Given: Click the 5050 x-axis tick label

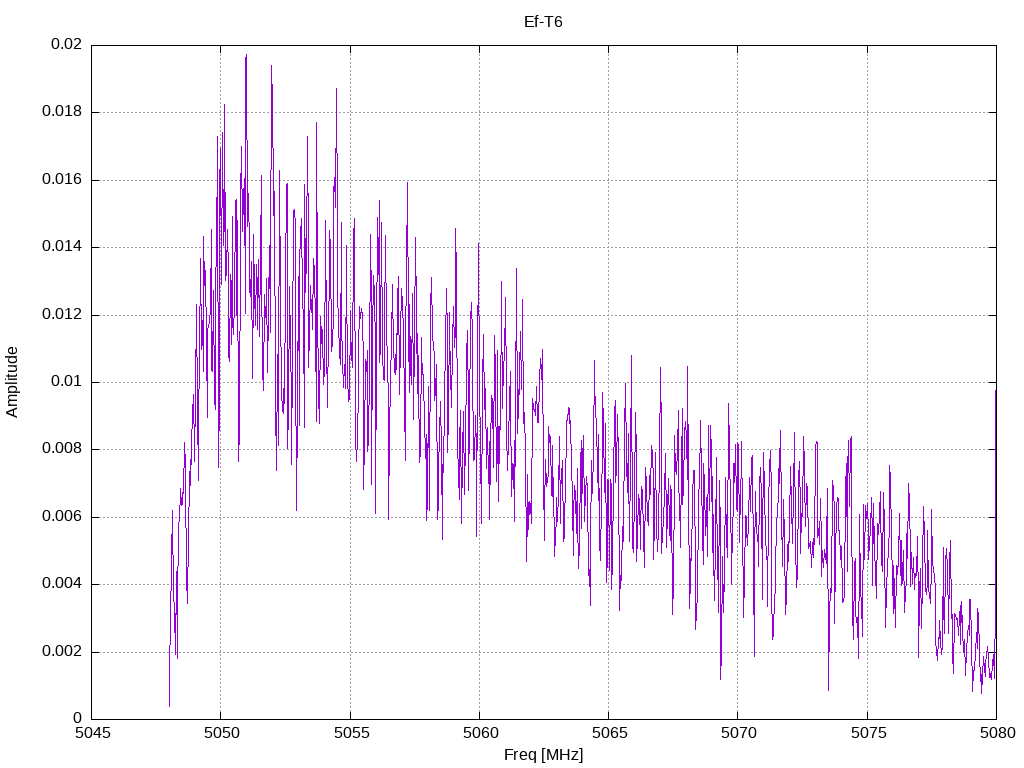Looking at the screenshot, I should click(x=222, y=733).
